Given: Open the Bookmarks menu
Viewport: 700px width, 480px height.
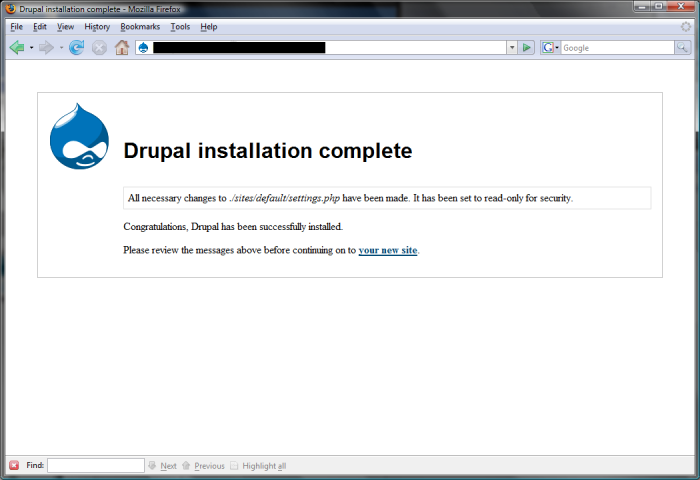Looking at the screenshot, I should pos(140,27).
